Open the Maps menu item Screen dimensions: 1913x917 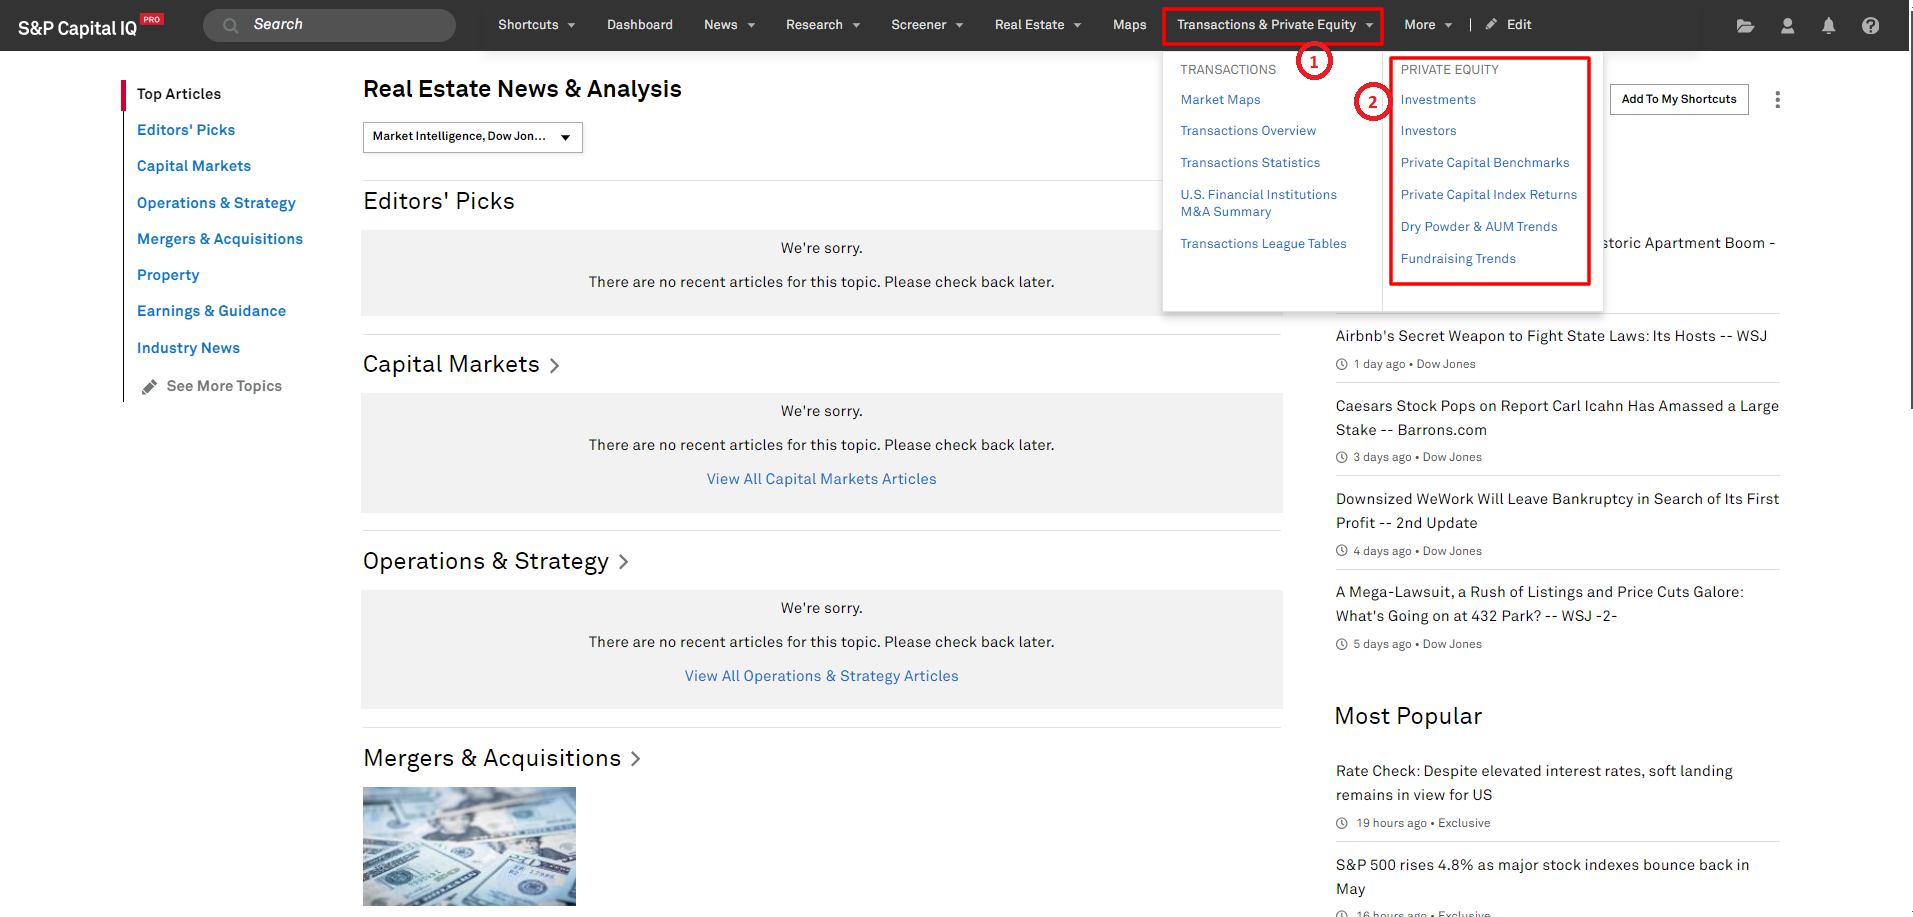point(1129,25)
